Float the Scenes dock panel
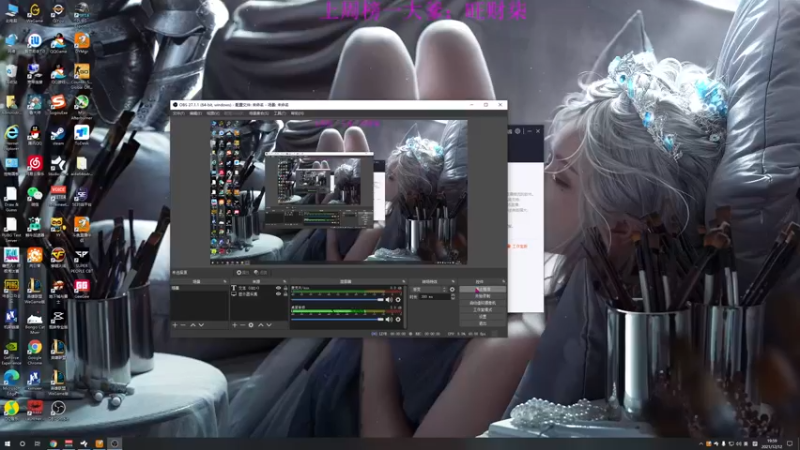This screenshot has height=450, width=800. pyautogui.click(x=224, y=282)
